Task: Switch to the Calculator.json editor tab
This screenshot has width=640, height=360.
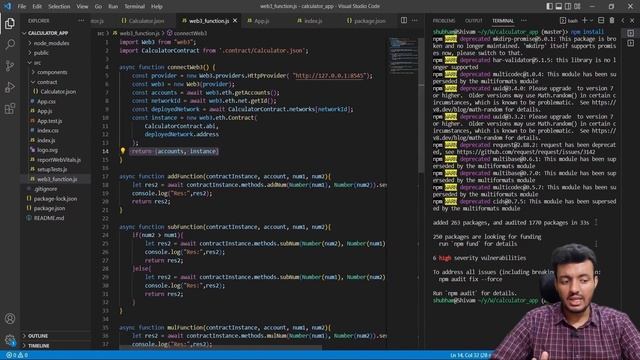Action: 142,20
